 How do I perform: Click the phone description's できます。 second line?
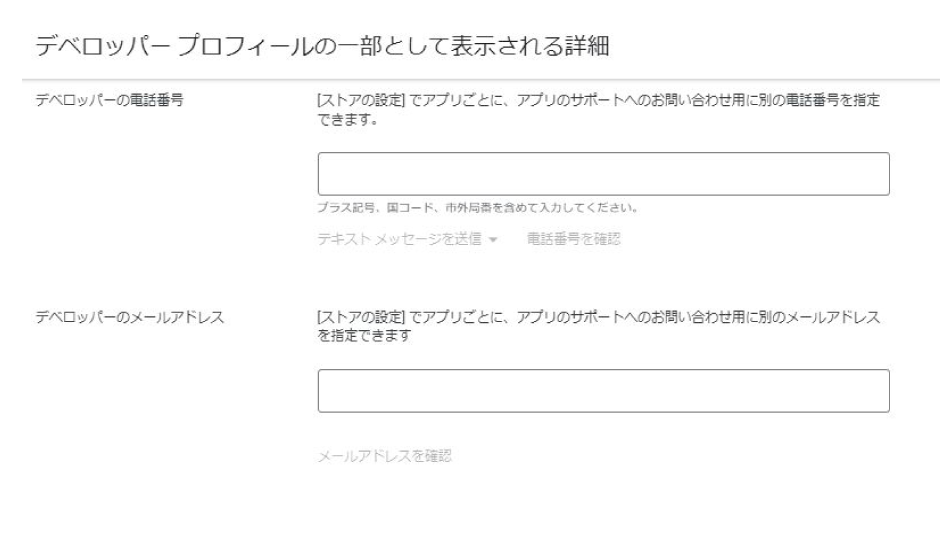tap(344, 117)
